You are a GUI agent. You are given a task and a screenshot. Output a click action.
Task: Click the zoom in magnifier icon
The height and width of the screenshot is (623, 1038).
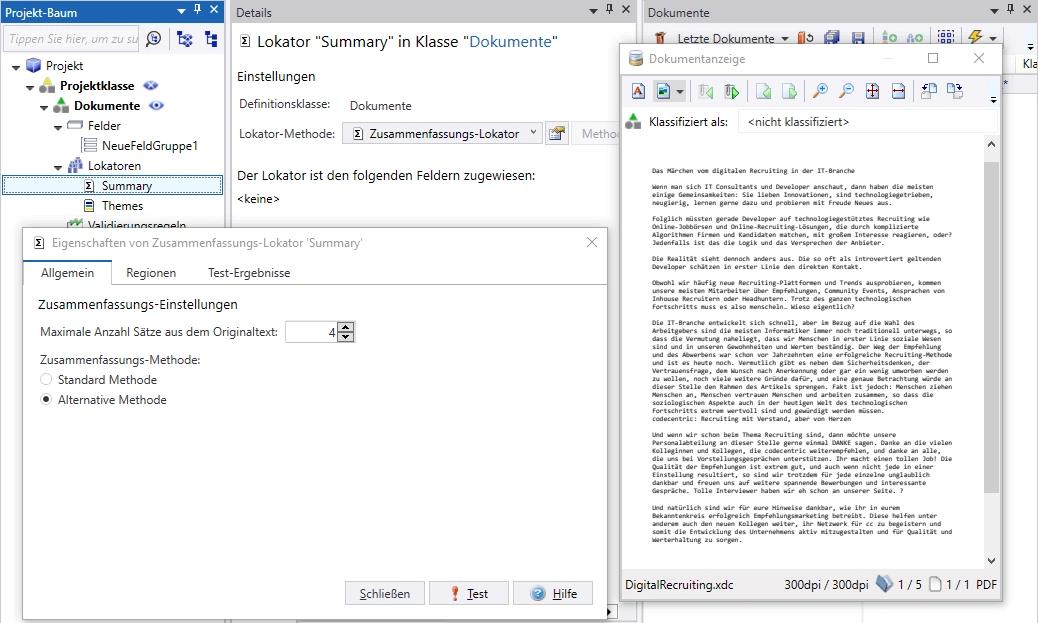coord(820,92)
